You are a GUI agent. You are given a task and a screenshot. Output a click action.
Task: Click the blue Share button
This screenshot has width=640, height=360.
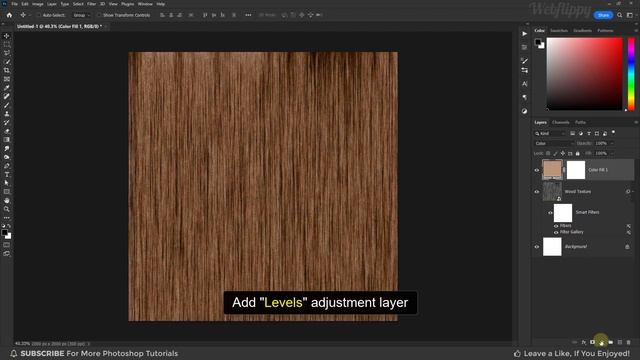603,15
